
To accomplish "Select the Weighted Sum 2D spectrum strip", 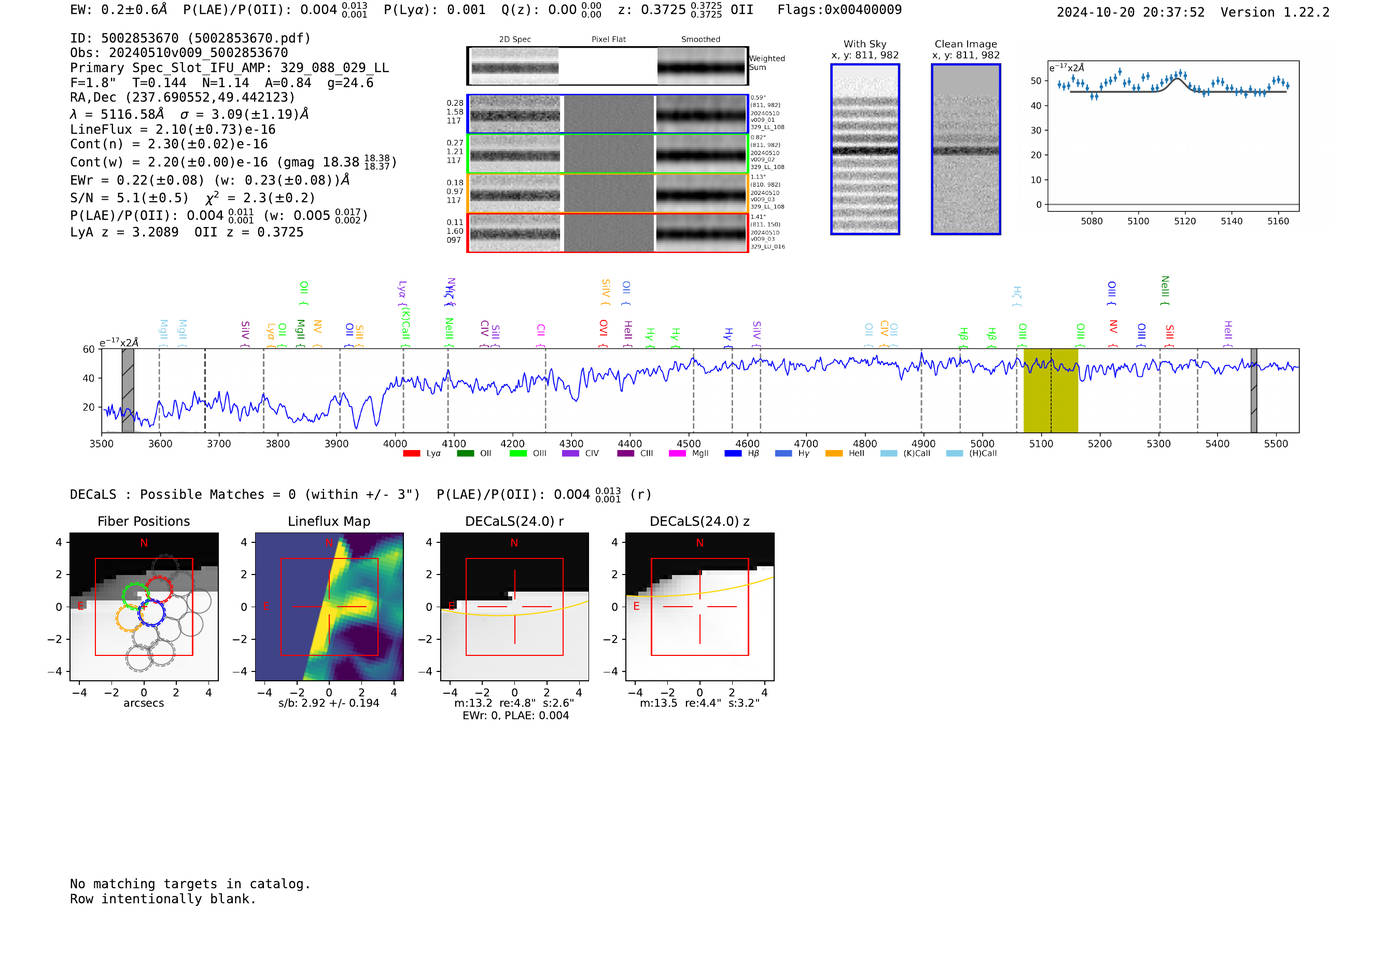I will (x=607, y=66).
